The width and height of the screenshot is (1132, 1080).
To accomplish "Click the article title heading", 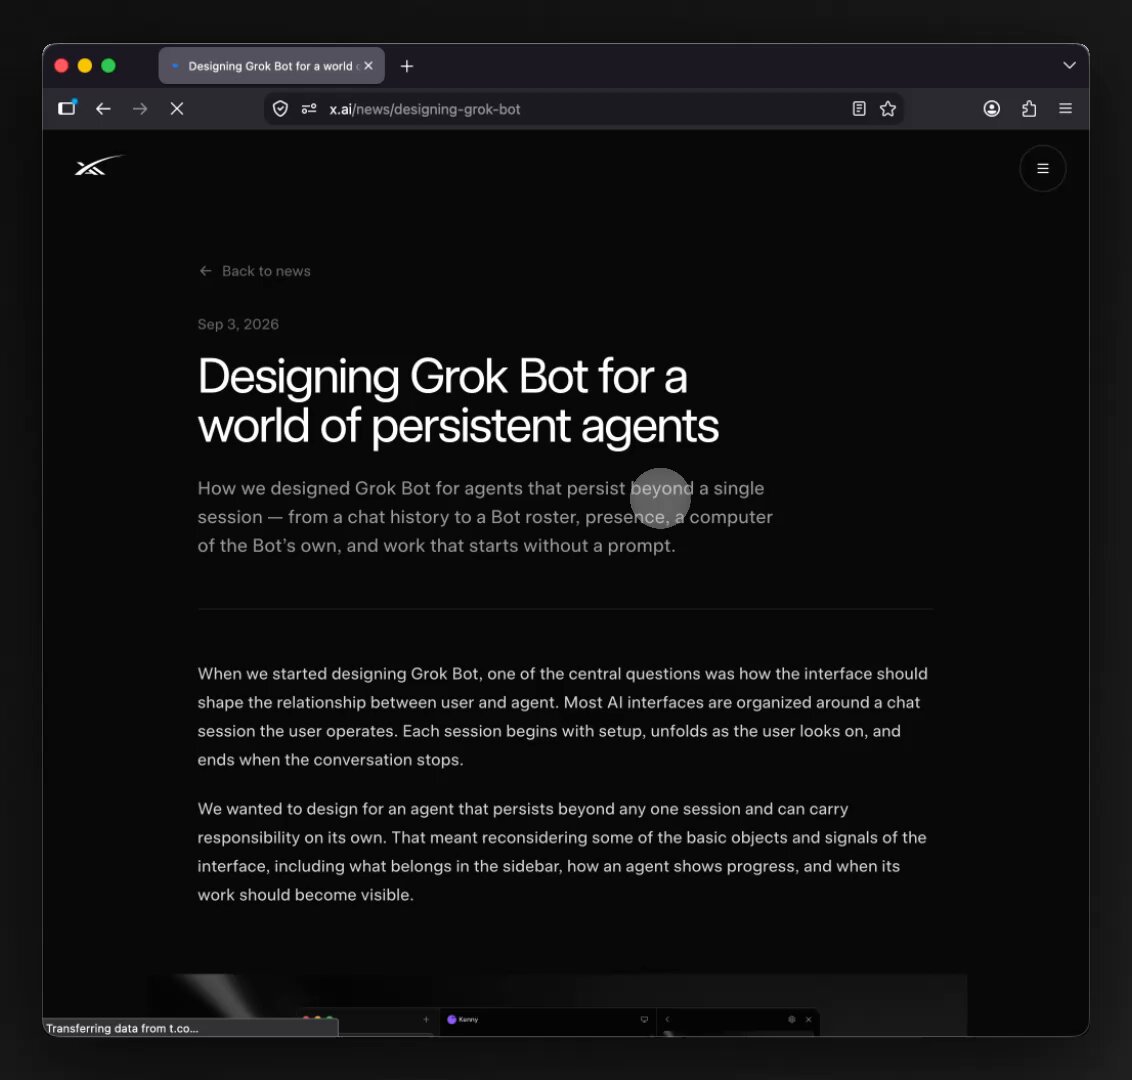I will (458, 401).
